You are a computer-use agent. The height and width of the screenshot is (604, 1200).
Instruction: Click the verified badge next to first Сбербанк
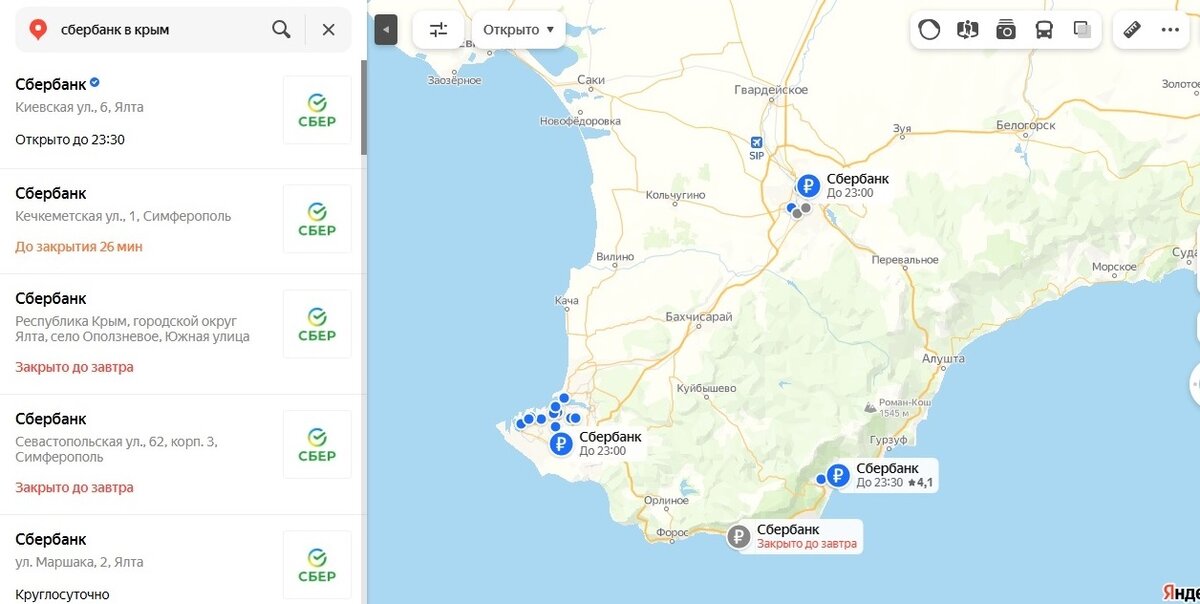point(95,83)
